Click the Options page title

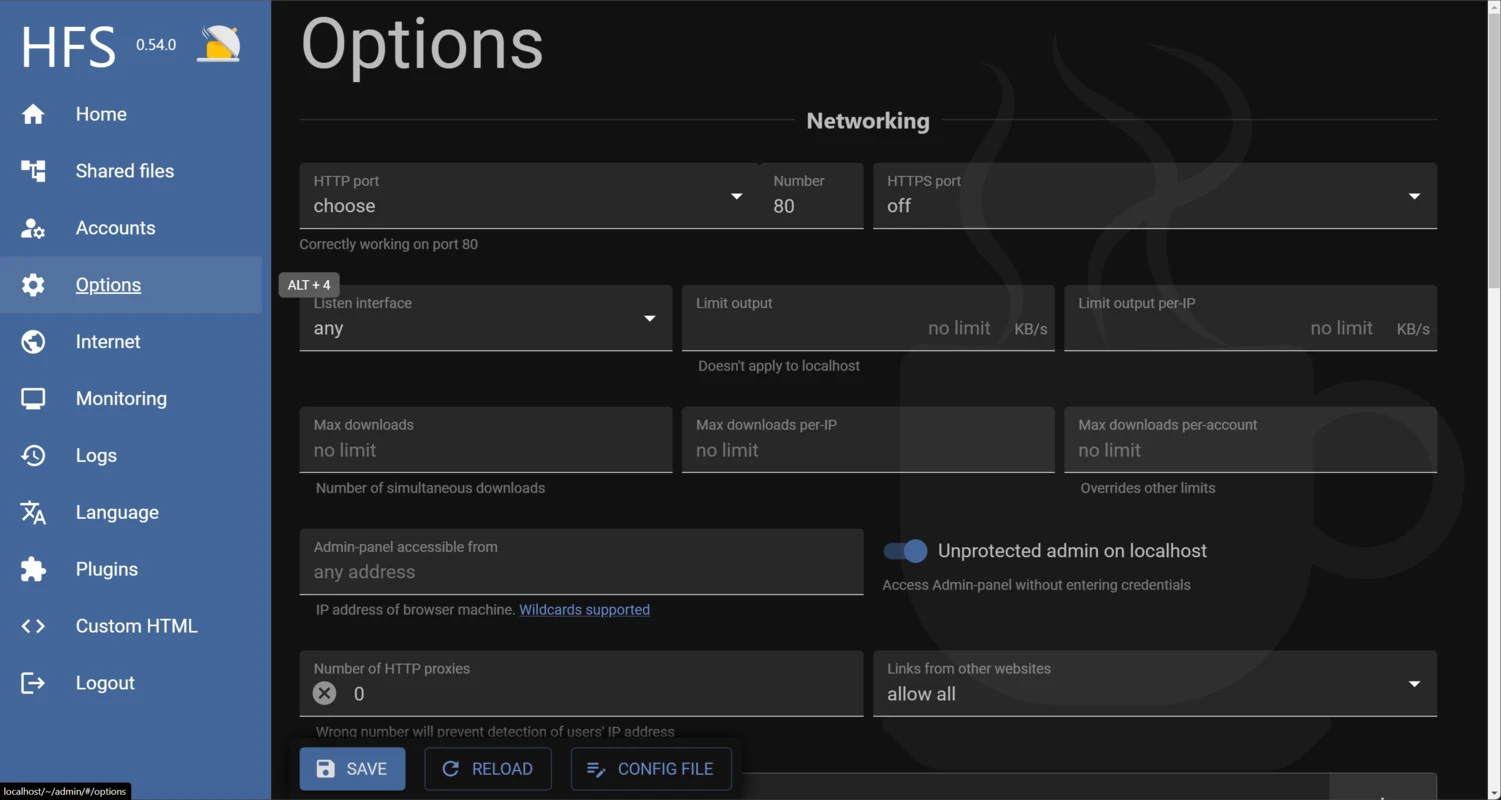click(x=422, y=44)
